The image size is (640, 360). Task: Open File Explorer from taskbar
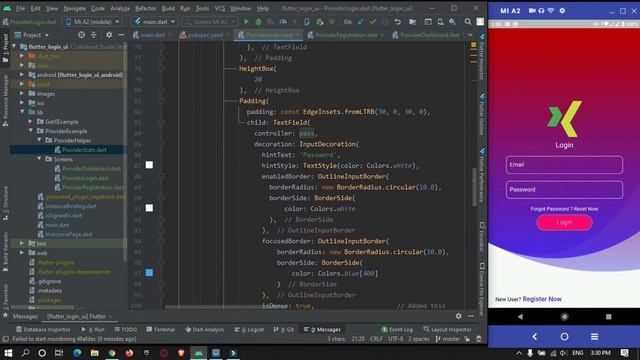click(x=94, y=353)
